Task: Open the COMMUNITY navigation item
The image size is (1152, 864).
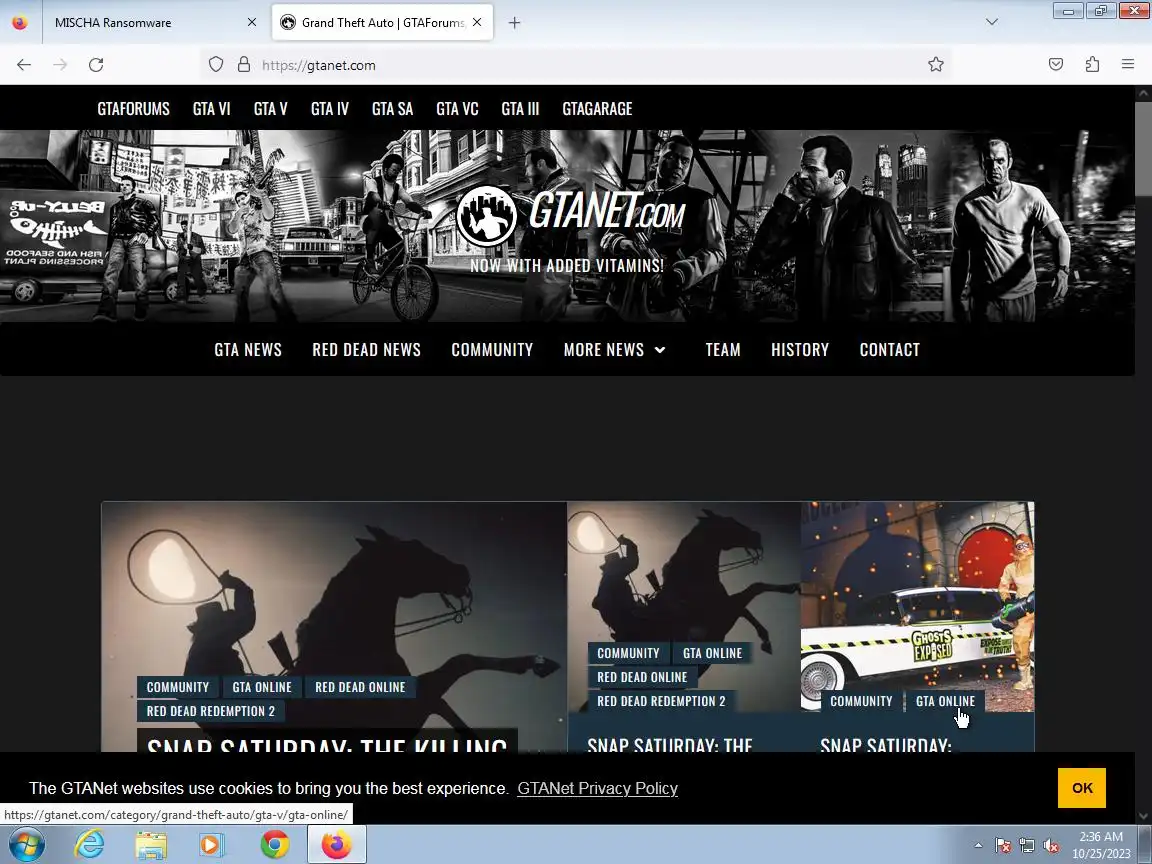Action: click(x=492, y=350)
